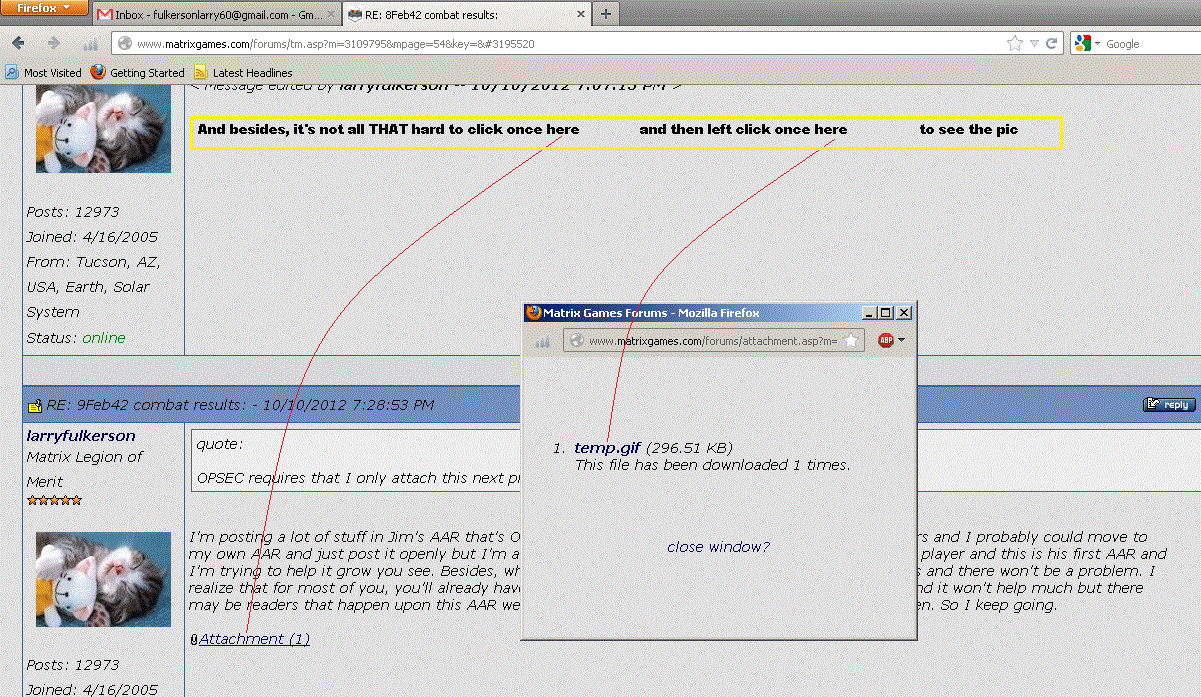Click the globe identity icon in popup window

click(x=575, y=341)
